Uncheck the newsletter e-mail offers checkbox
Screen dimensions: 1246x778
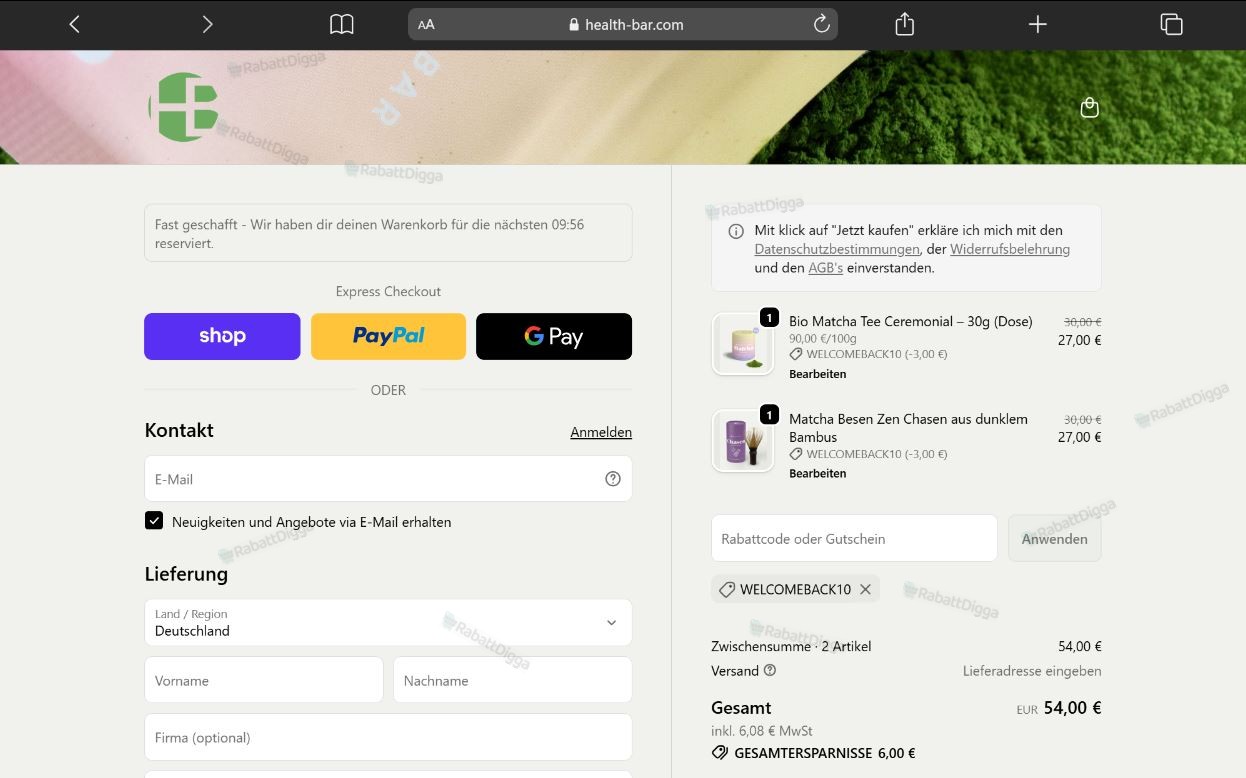coord(154,521)
